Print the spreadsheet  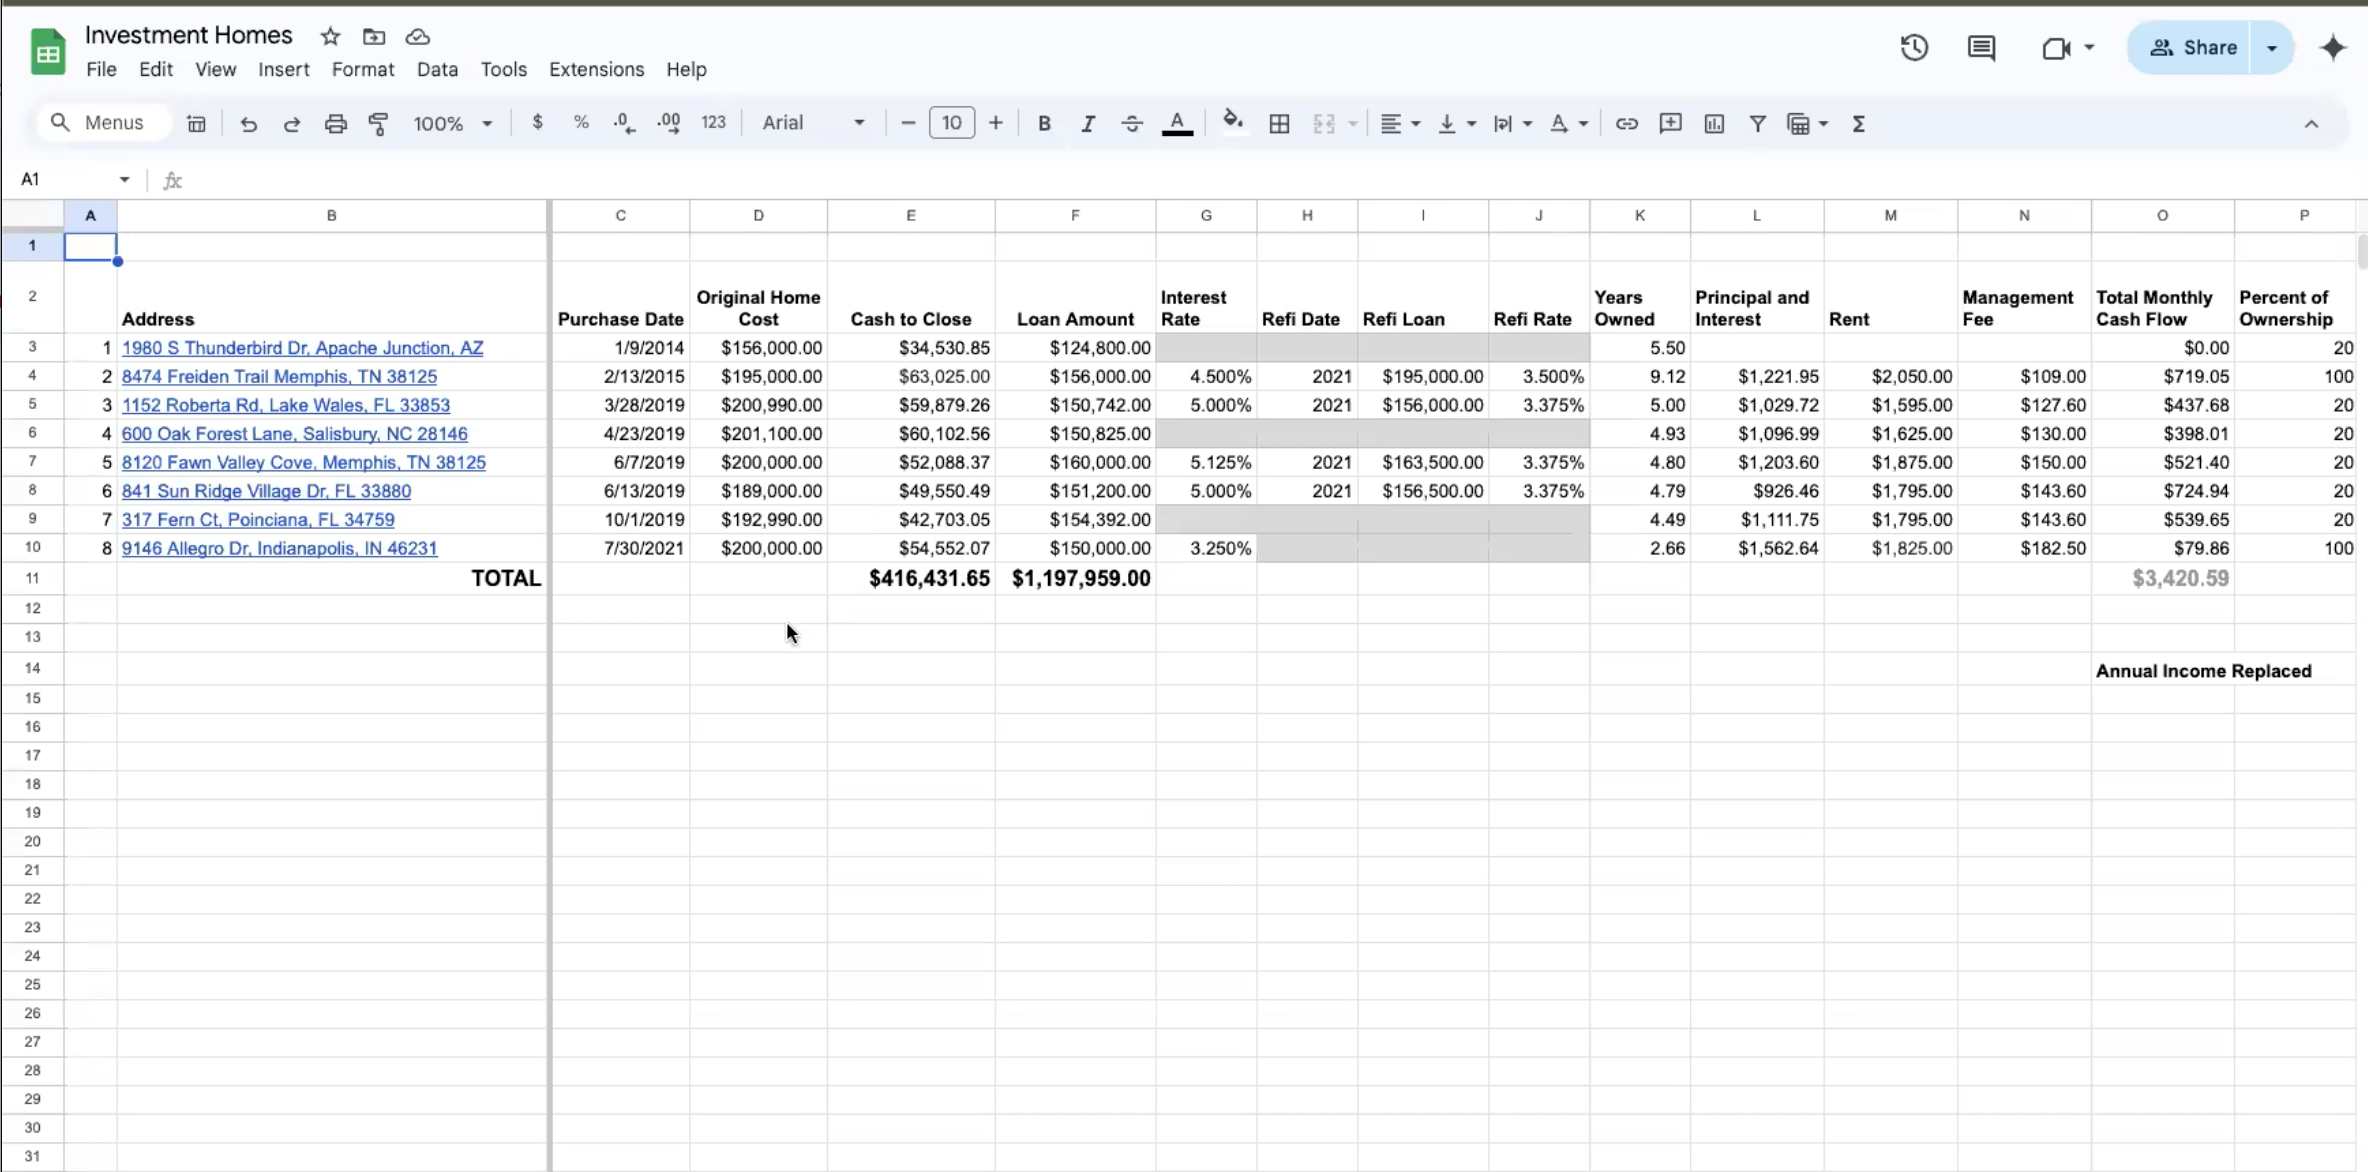pyautogui.click(x=336, y=124)
